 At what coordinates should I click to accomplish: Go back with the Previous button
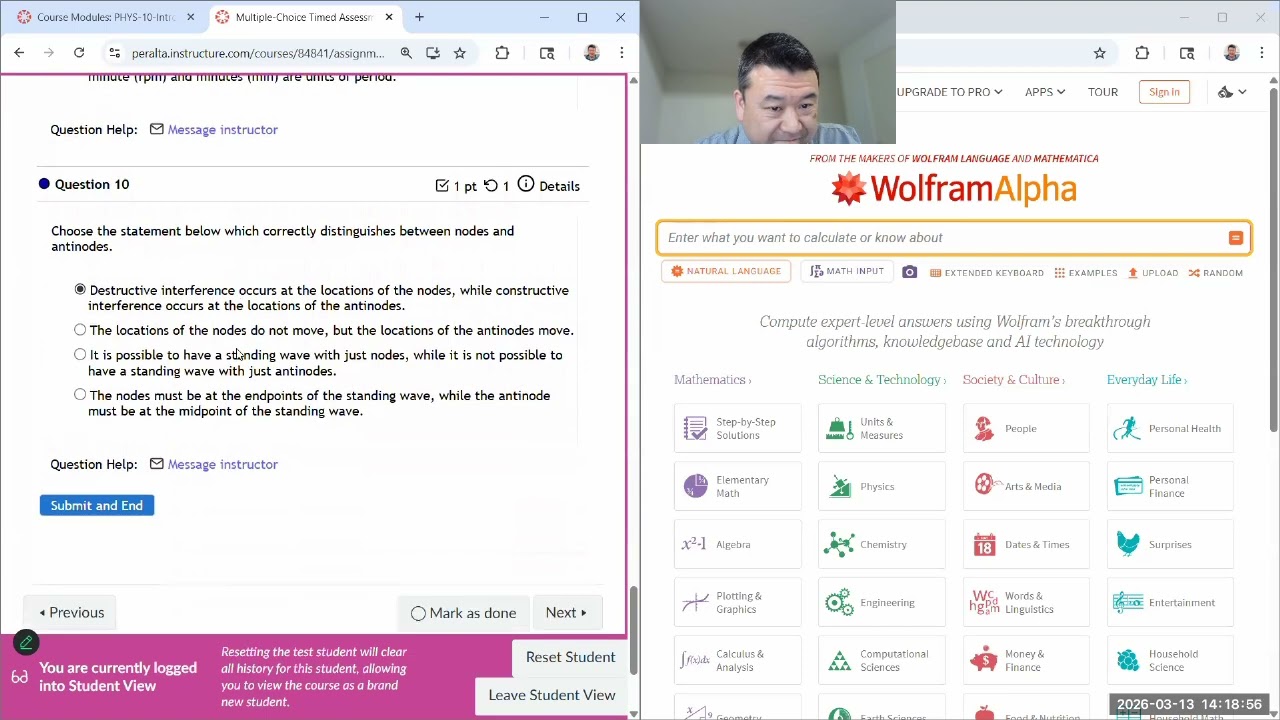(x=71, y=613)
